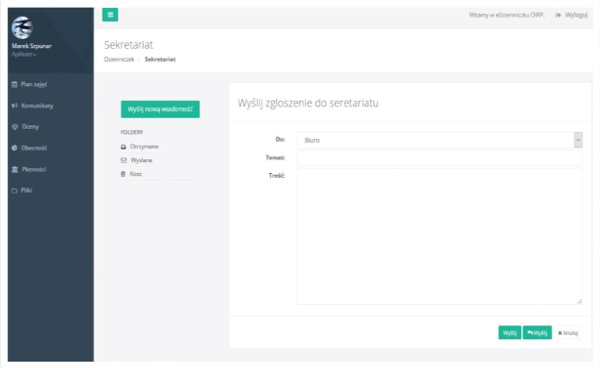600x368 pixels.
Task: Click the Wyślij button with reply arrow
Action: (537, 333)
